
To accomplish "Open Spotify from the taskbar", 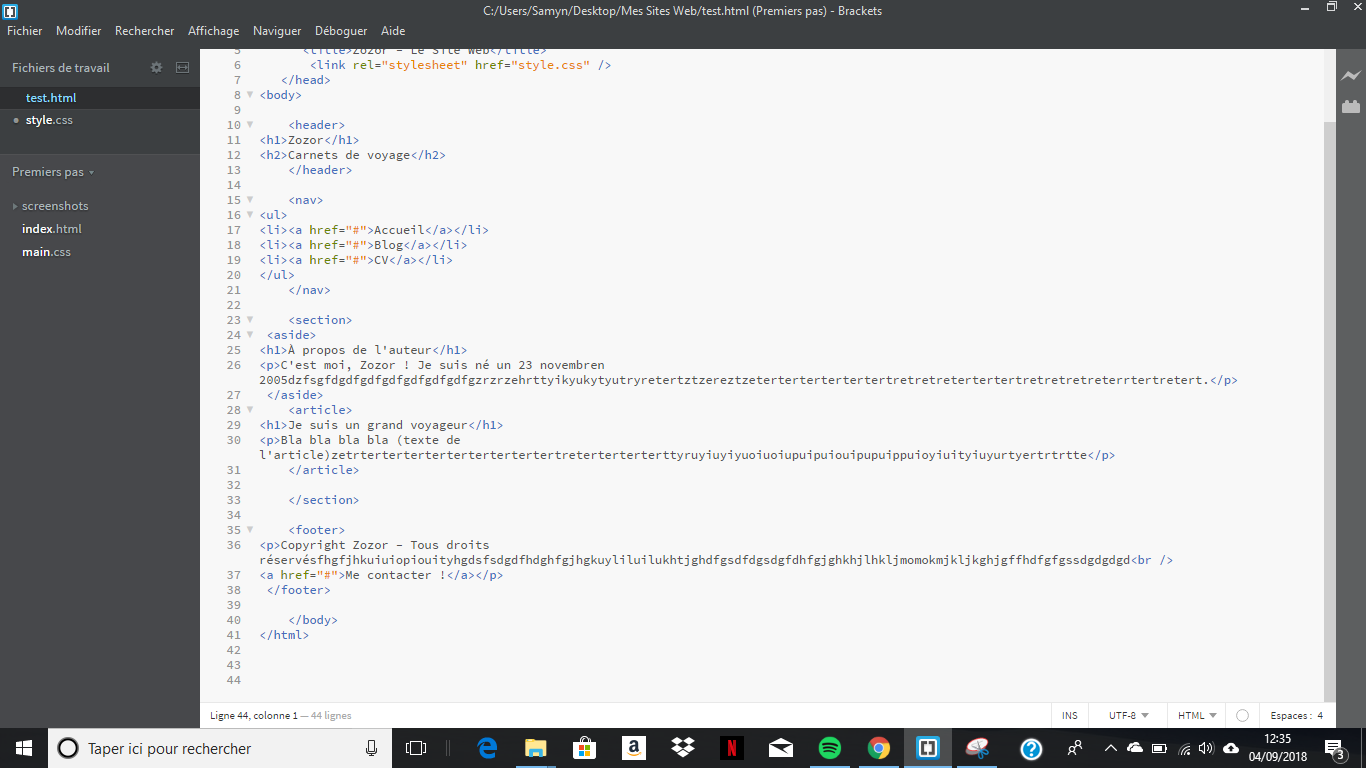I will tap(829, 748).
